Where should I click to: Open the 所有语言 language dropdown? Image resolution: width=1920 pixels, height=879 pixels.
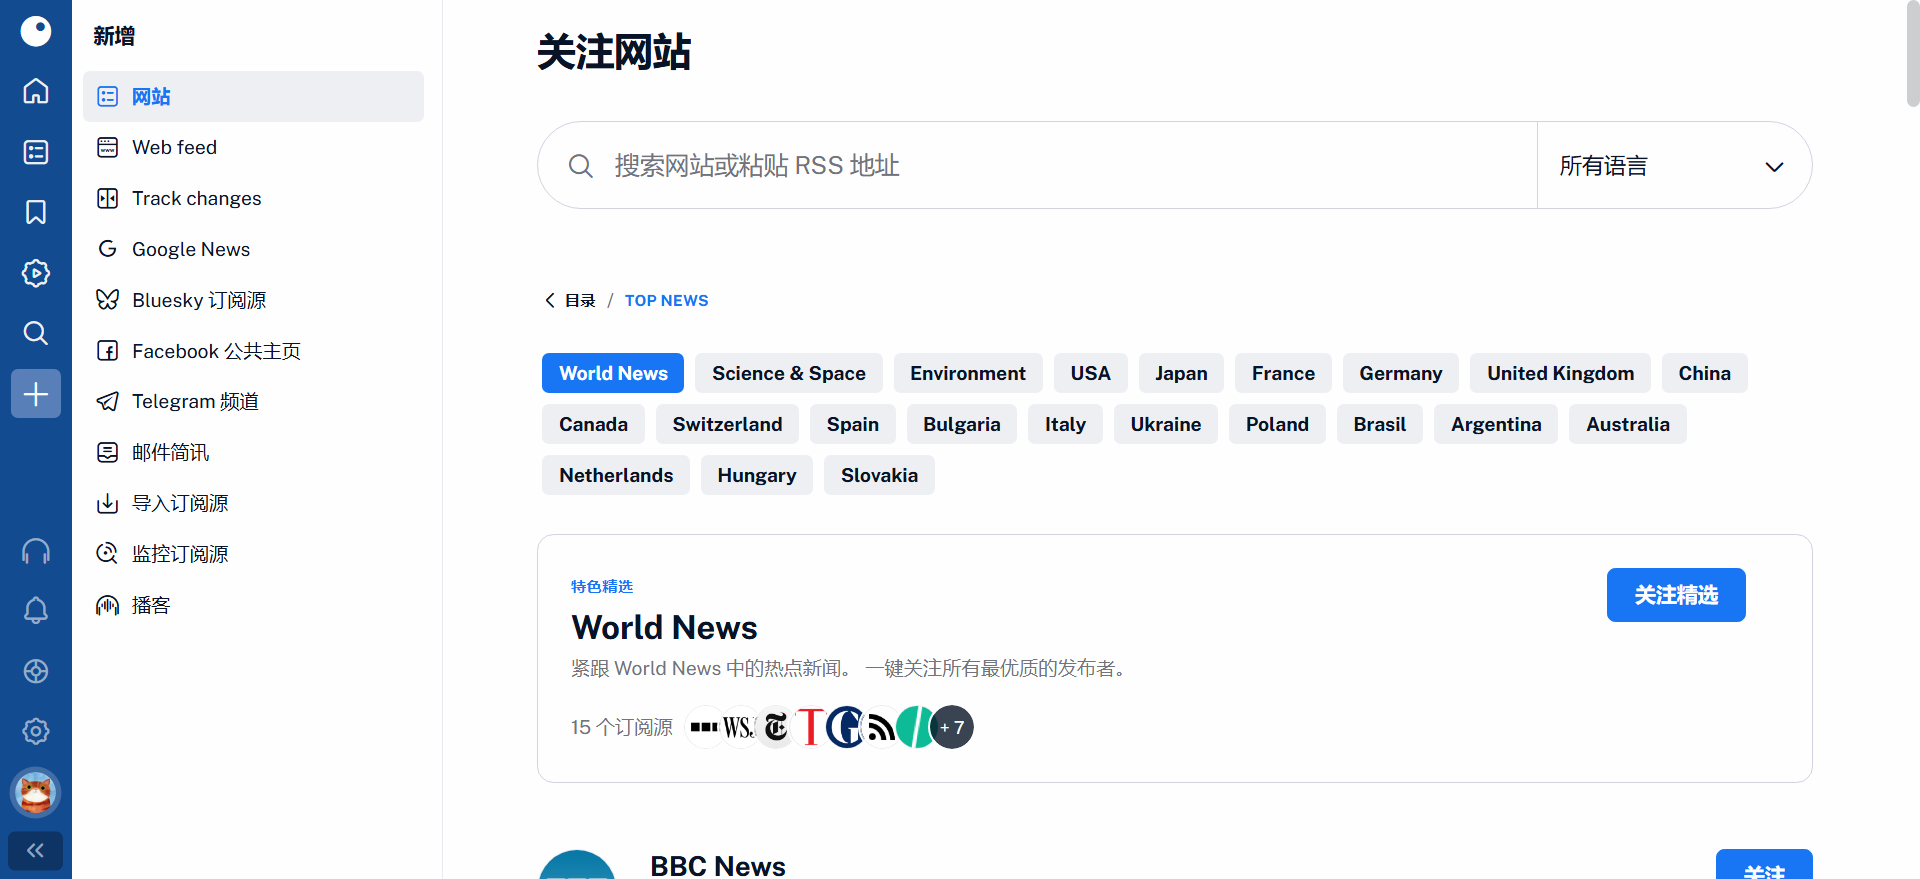[1673, 166]
